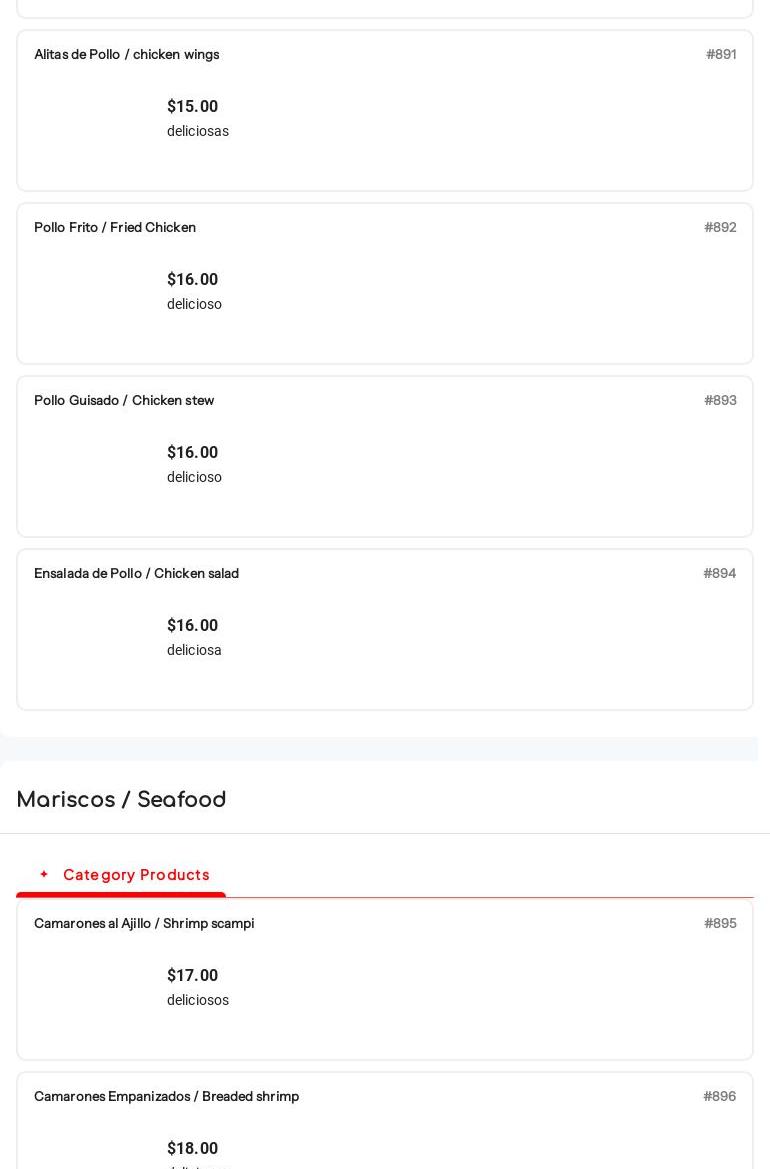Click the $18.00 price of Breaded shrimp
Screen dimensions: 770x1169
(192, 1149)
